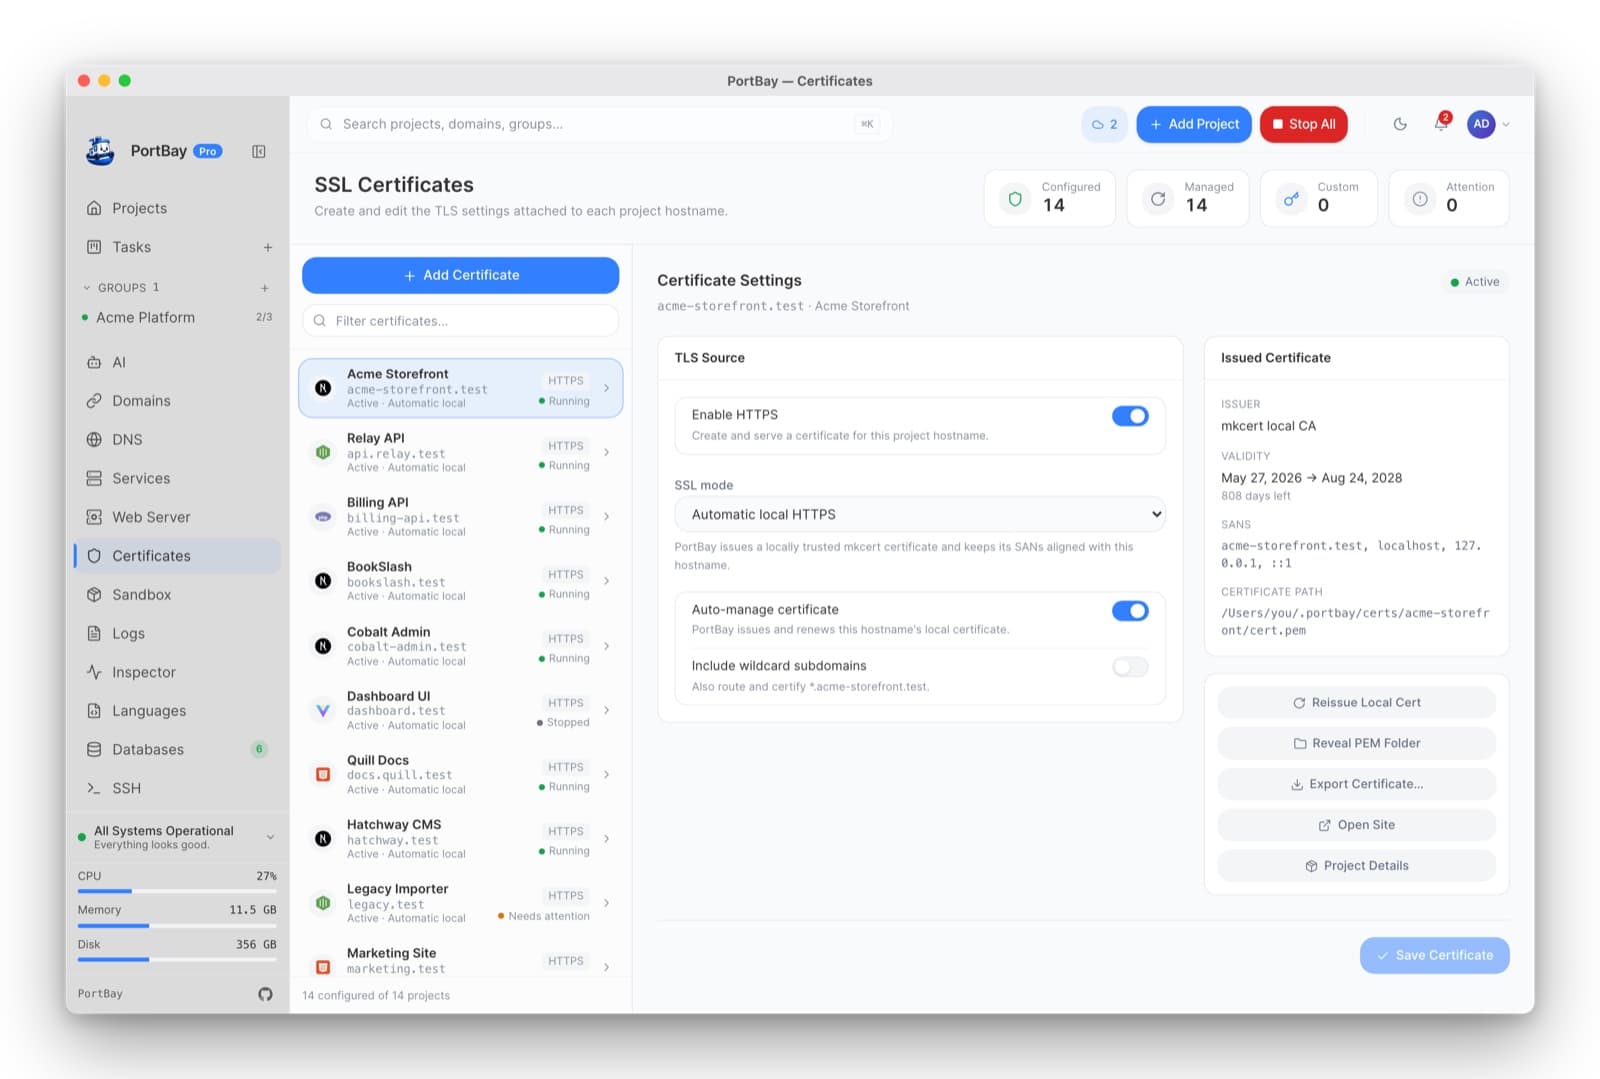
Task: Open Domains in sidebar
Action: click(x=177, y=401)
